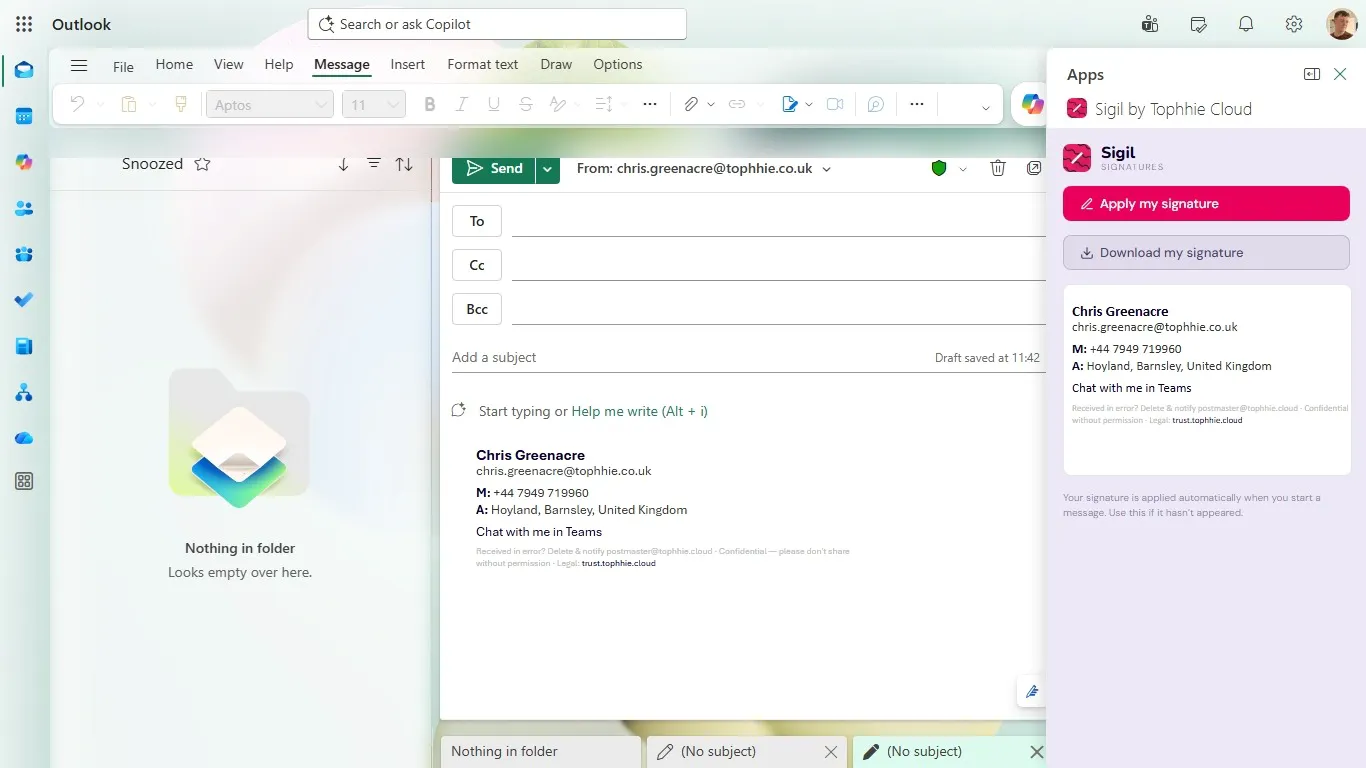Screen dimensions: 1366x768
Task: Click the Insert link icon
Action: [x=737, y=104]
